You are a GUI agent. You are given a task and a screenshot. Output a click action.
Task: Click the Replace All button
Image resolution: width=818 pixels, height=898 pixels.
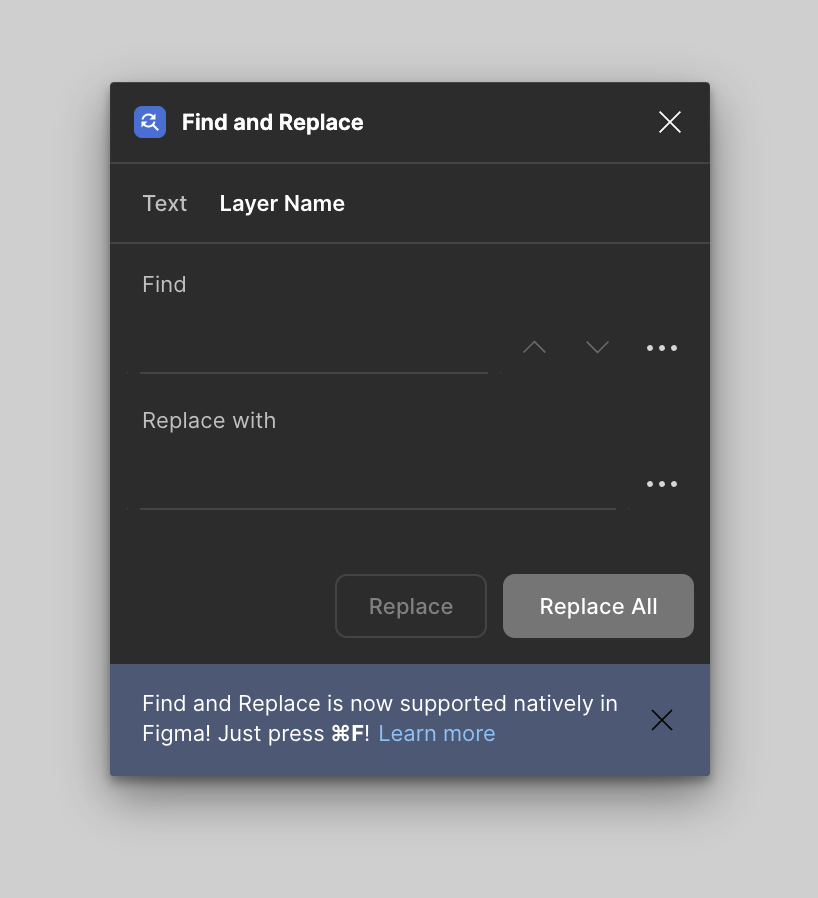(x=598, y=606)
